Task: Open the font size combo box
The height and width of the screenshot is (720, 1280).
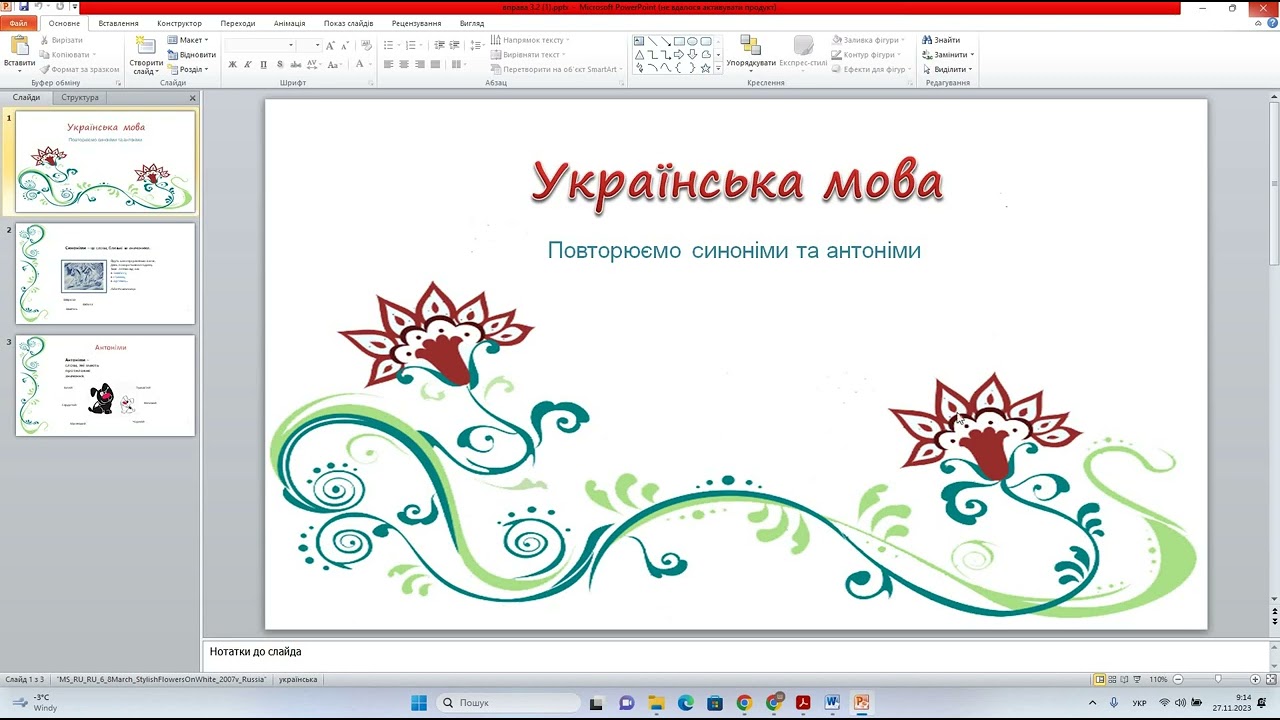Action: [310, 45]
